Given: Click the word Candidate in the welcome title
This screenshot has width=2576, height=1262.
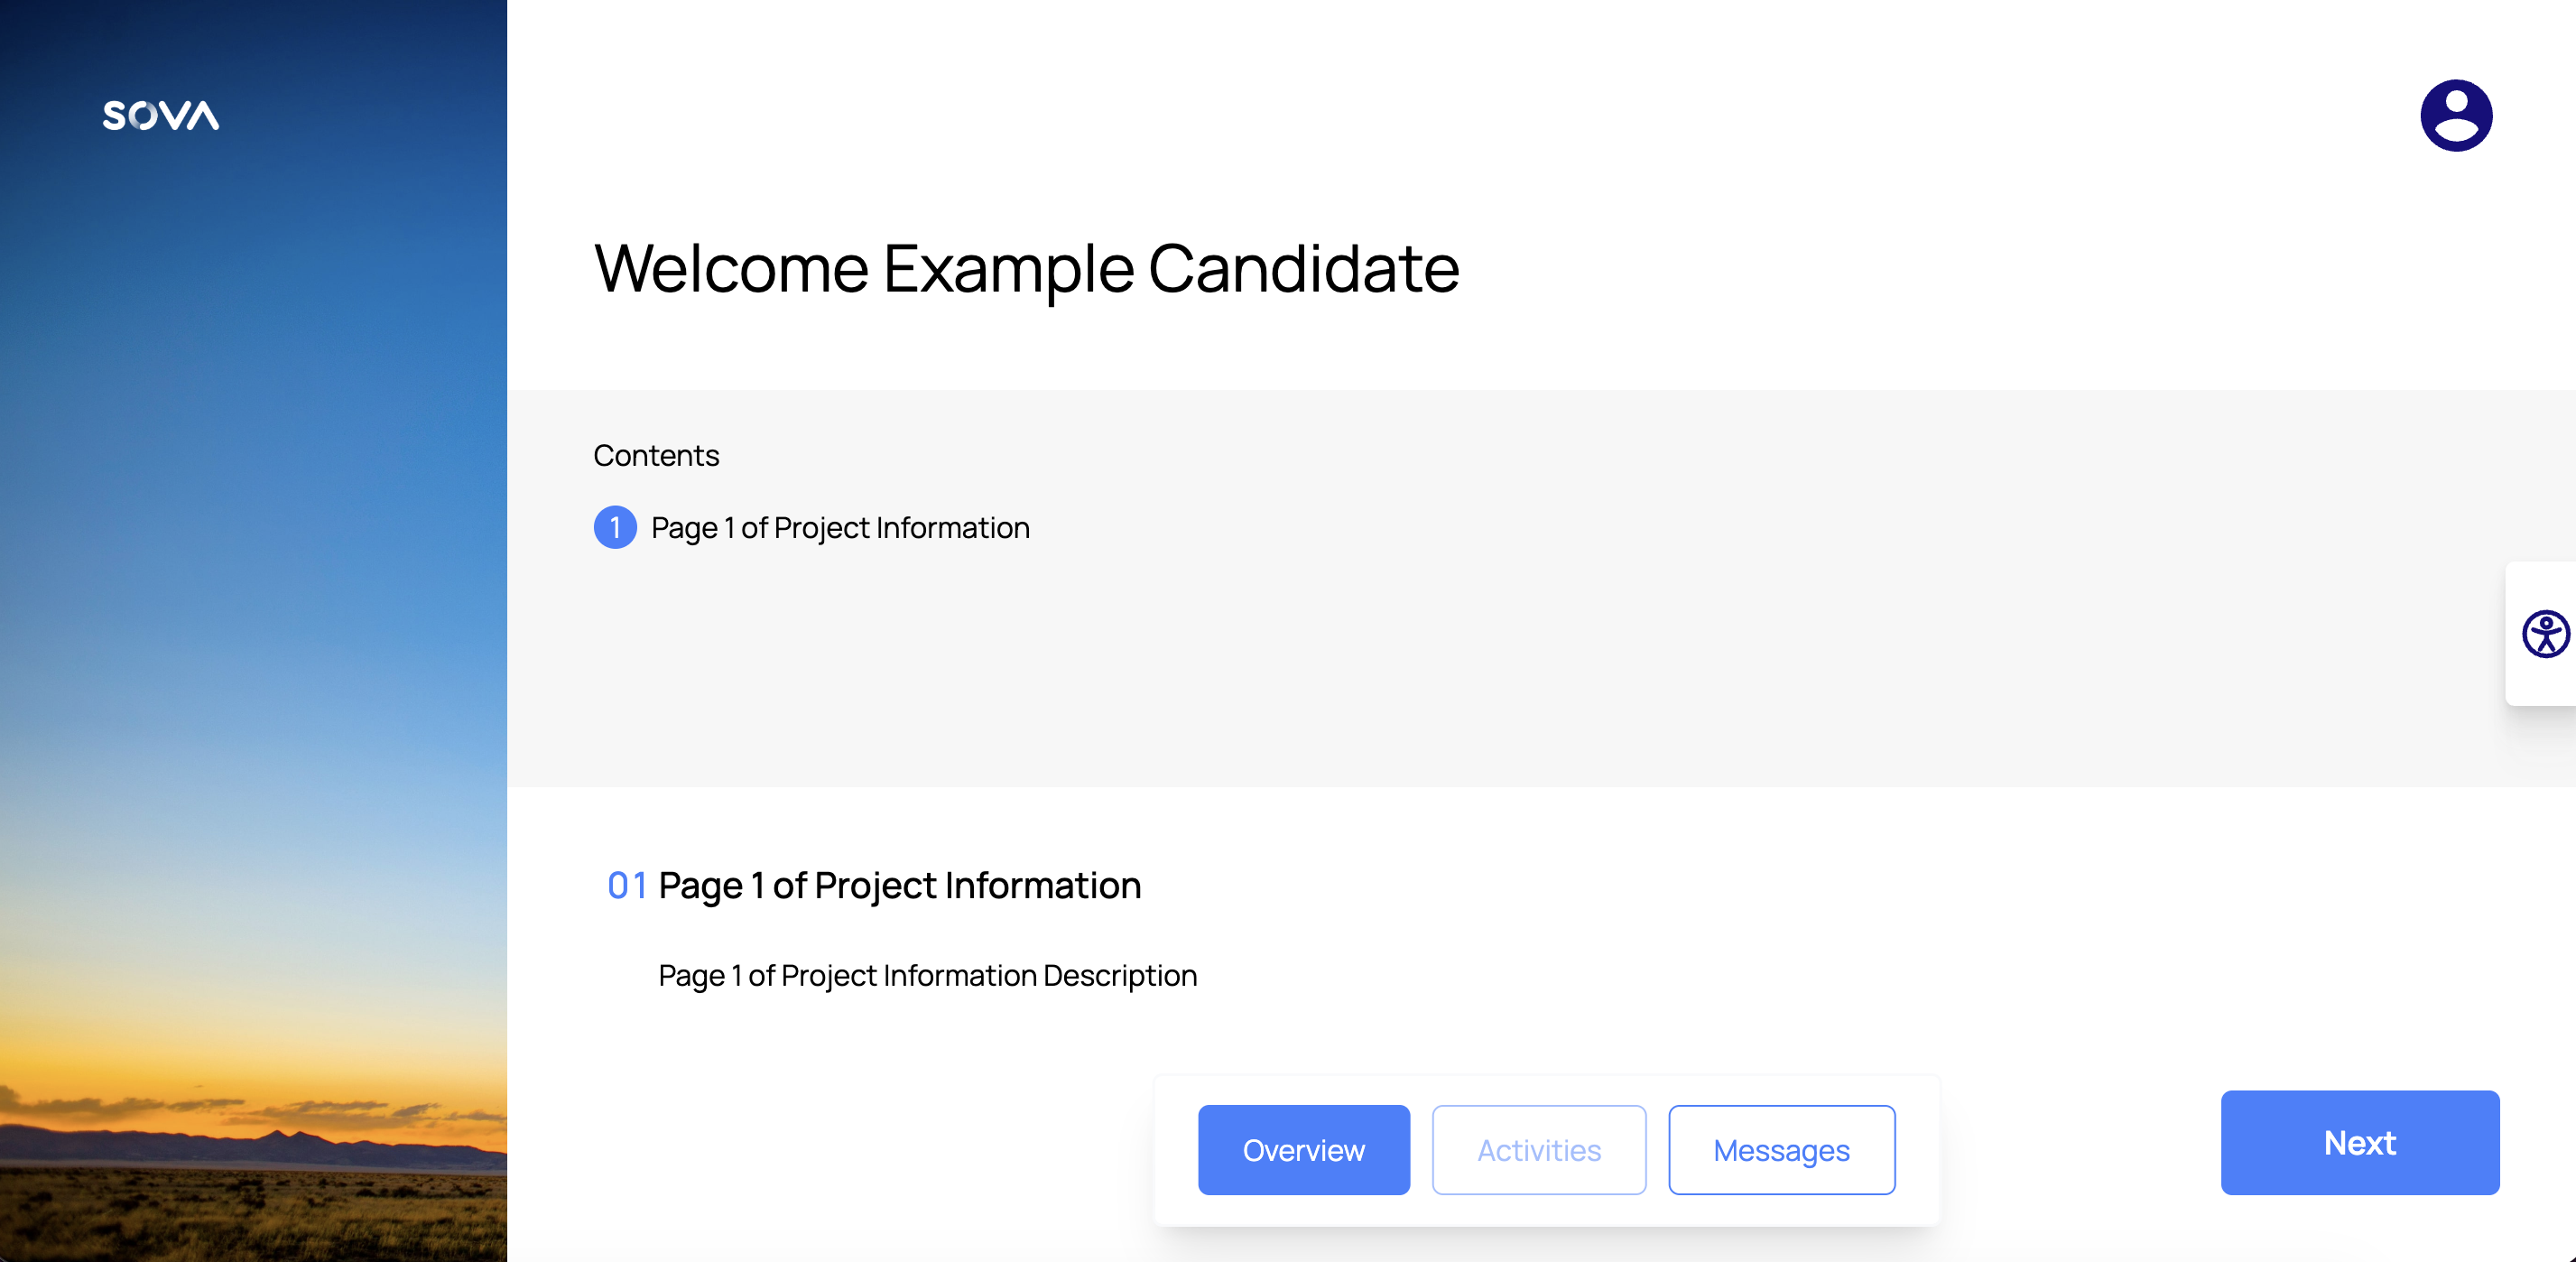Looking at the screenshot, I should pyautogui.click(x=1304, y=268).
